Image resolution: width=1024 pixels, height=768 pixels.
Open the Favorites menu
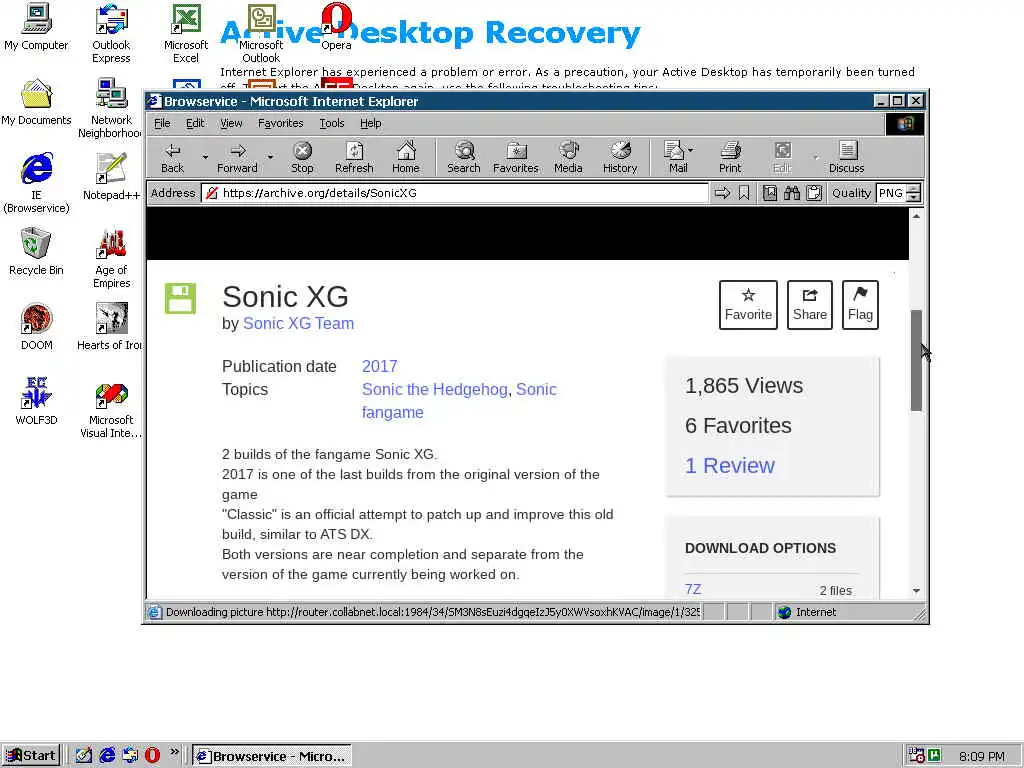(x=280, y=123)
